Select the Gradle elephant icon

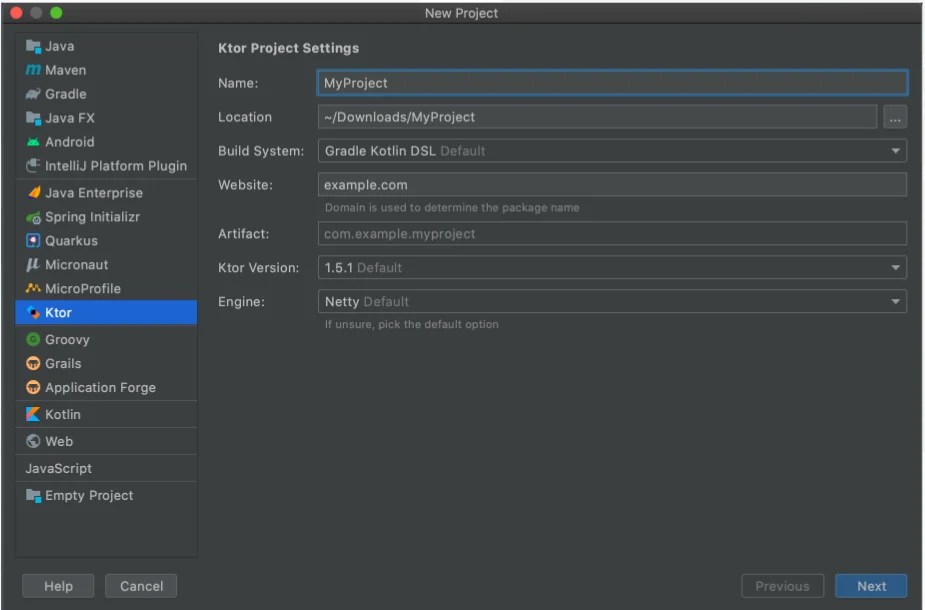tap(33, 94)
